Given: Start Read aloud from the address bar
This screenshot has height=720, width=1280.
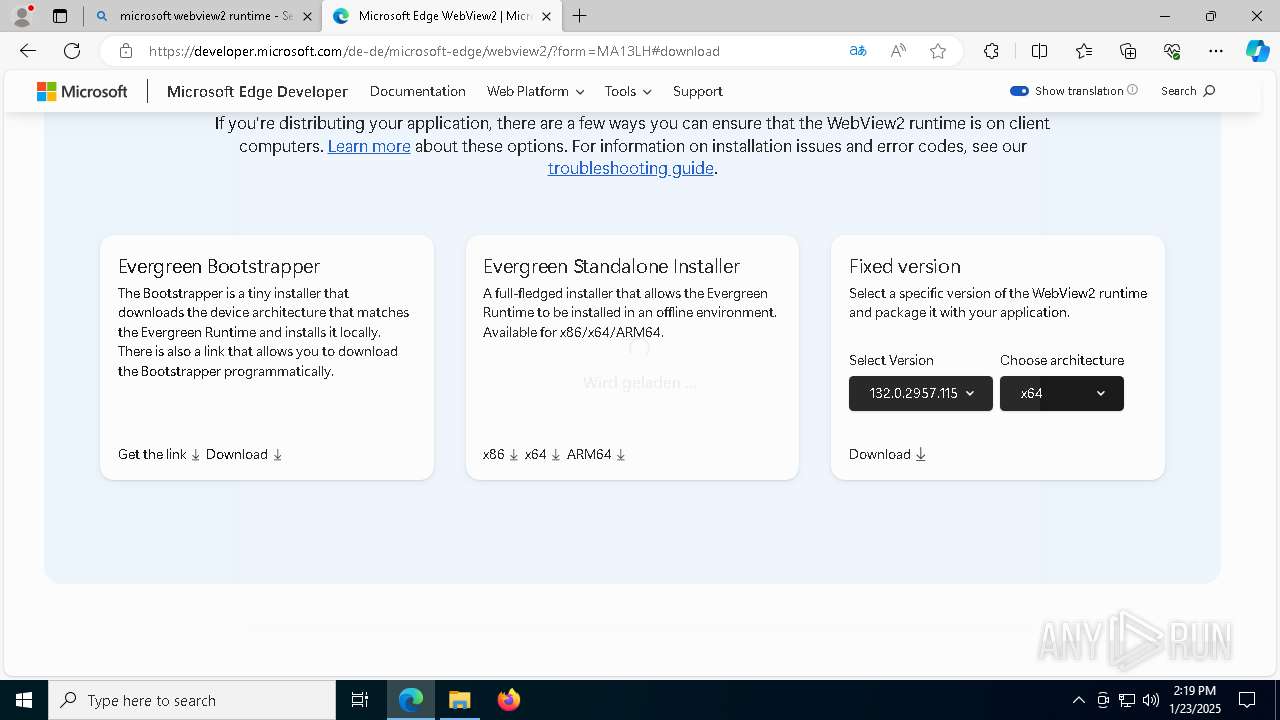Looking at the screenshot, I should 898,51.
